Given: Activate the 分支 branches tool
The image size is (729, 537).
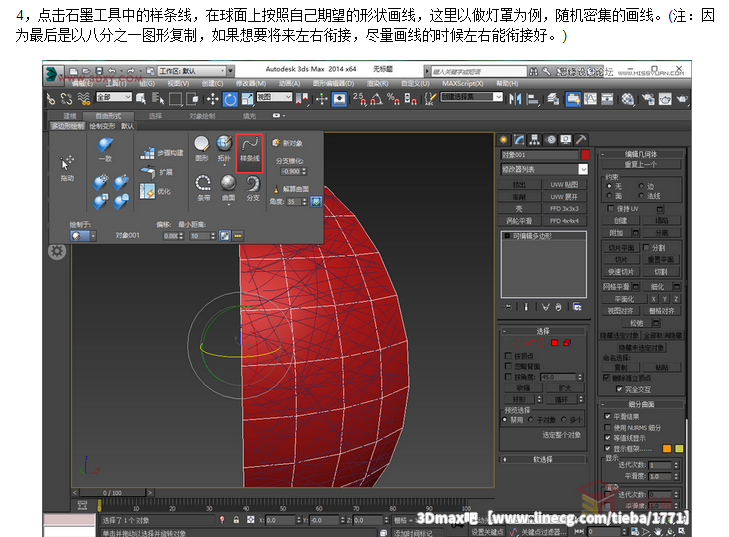Looking at the screenshot, I should coord(252,187).
